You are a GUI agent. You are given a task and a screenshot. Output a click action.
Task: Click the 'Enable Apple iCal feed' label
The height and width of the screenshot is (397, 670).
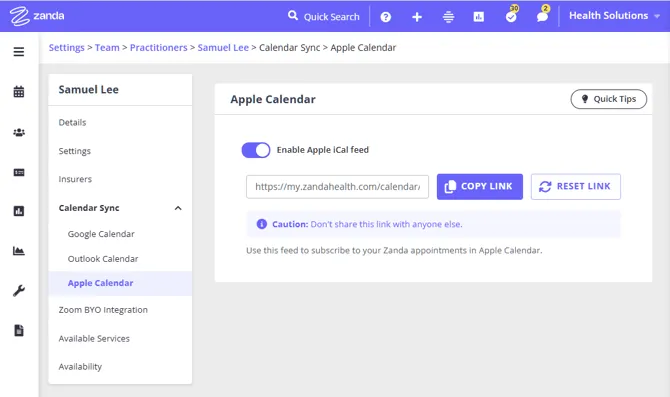click(323, 150)
